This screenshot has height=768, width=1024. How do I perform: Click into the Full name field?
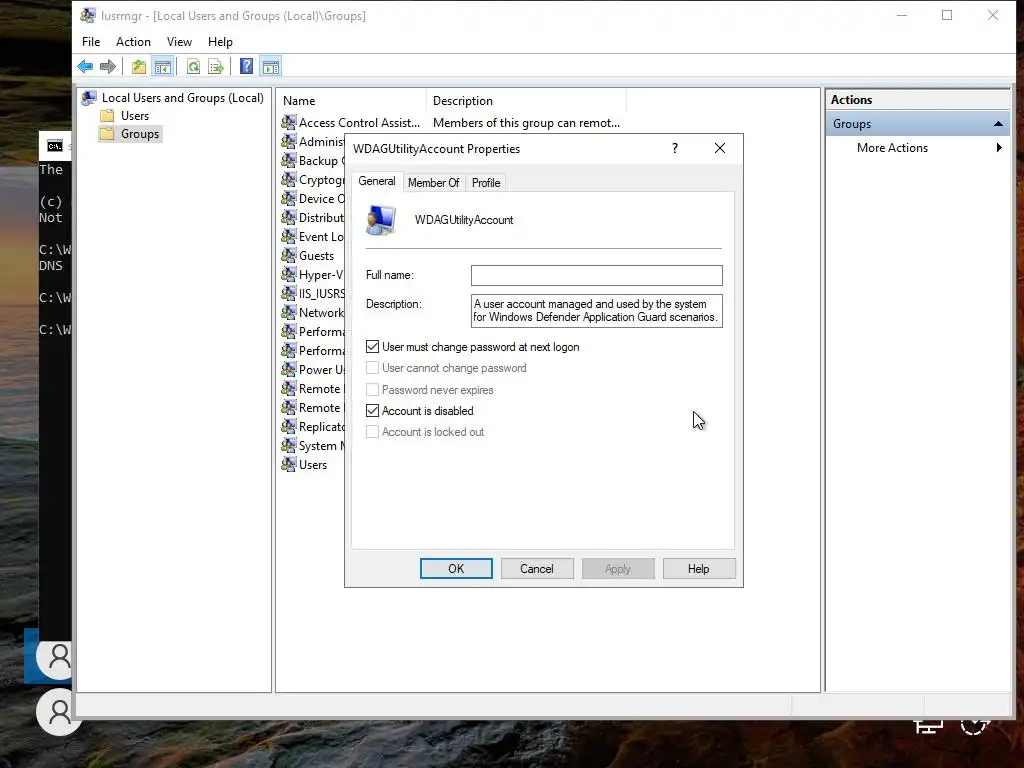[596, 275]
